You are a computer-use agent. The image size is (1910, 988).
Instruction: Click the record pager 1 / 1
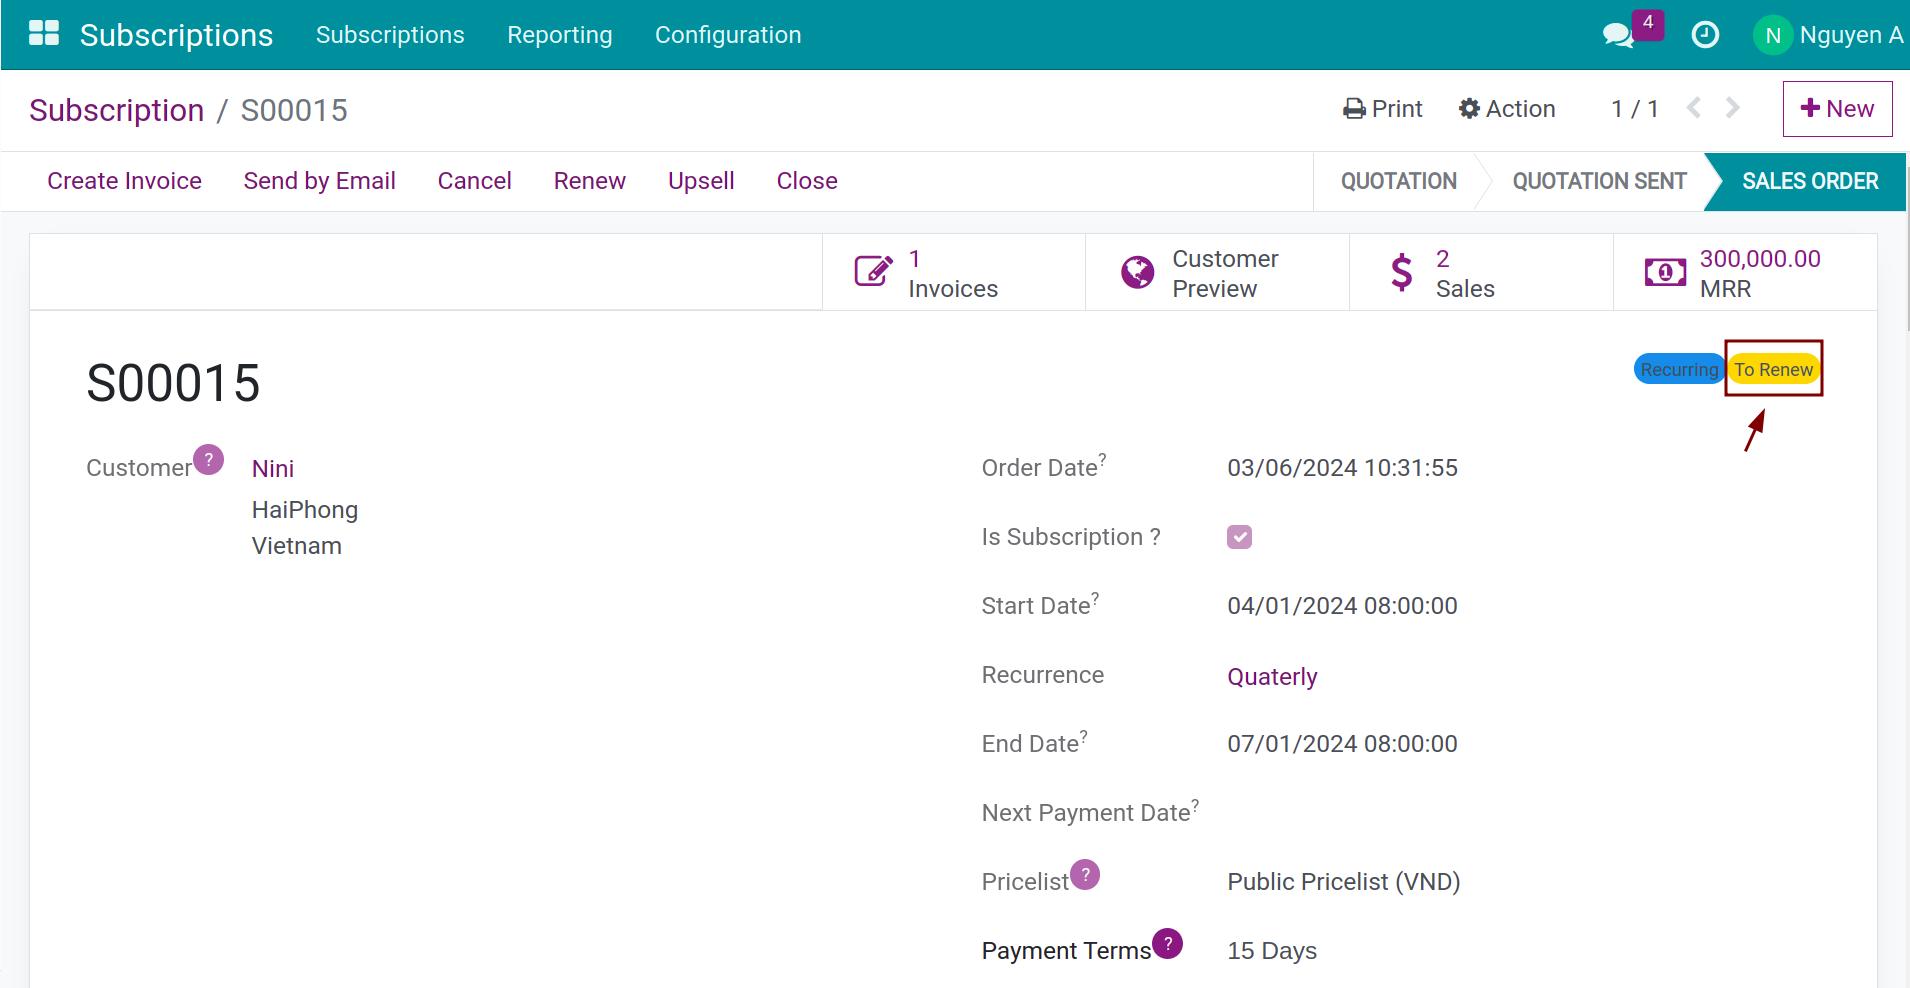point(1635,109)
